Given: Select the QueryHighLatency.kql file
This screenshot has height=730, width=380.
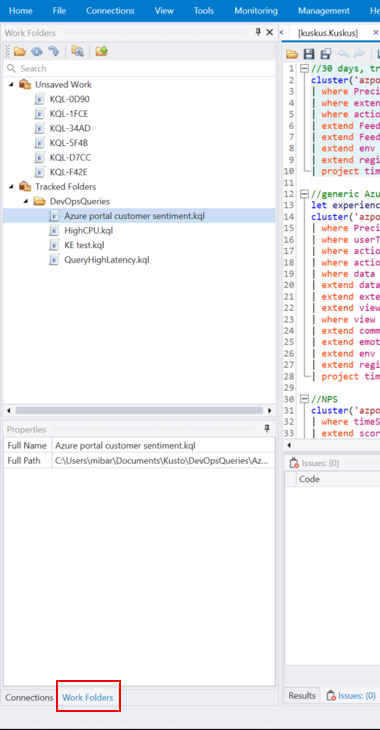Looking at the screenshot, I should click(107, 260).
